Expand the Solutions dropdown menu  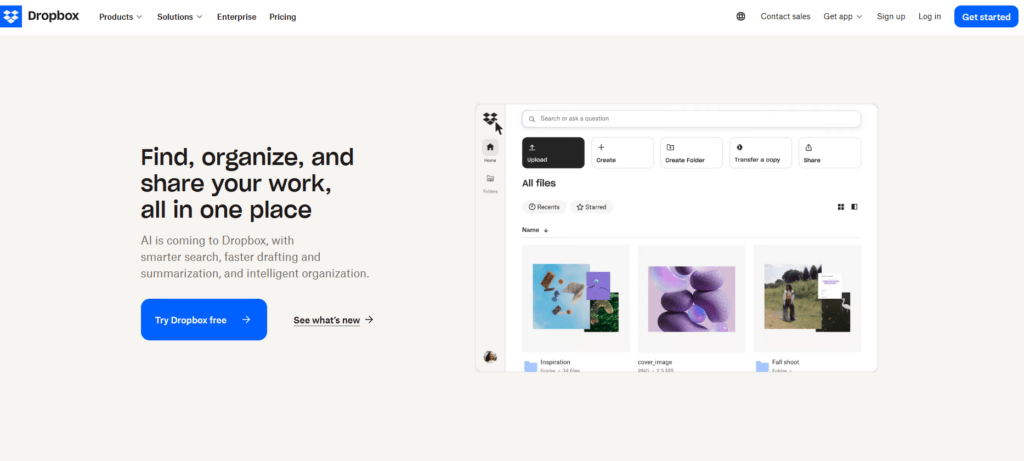tap(180, 17)
